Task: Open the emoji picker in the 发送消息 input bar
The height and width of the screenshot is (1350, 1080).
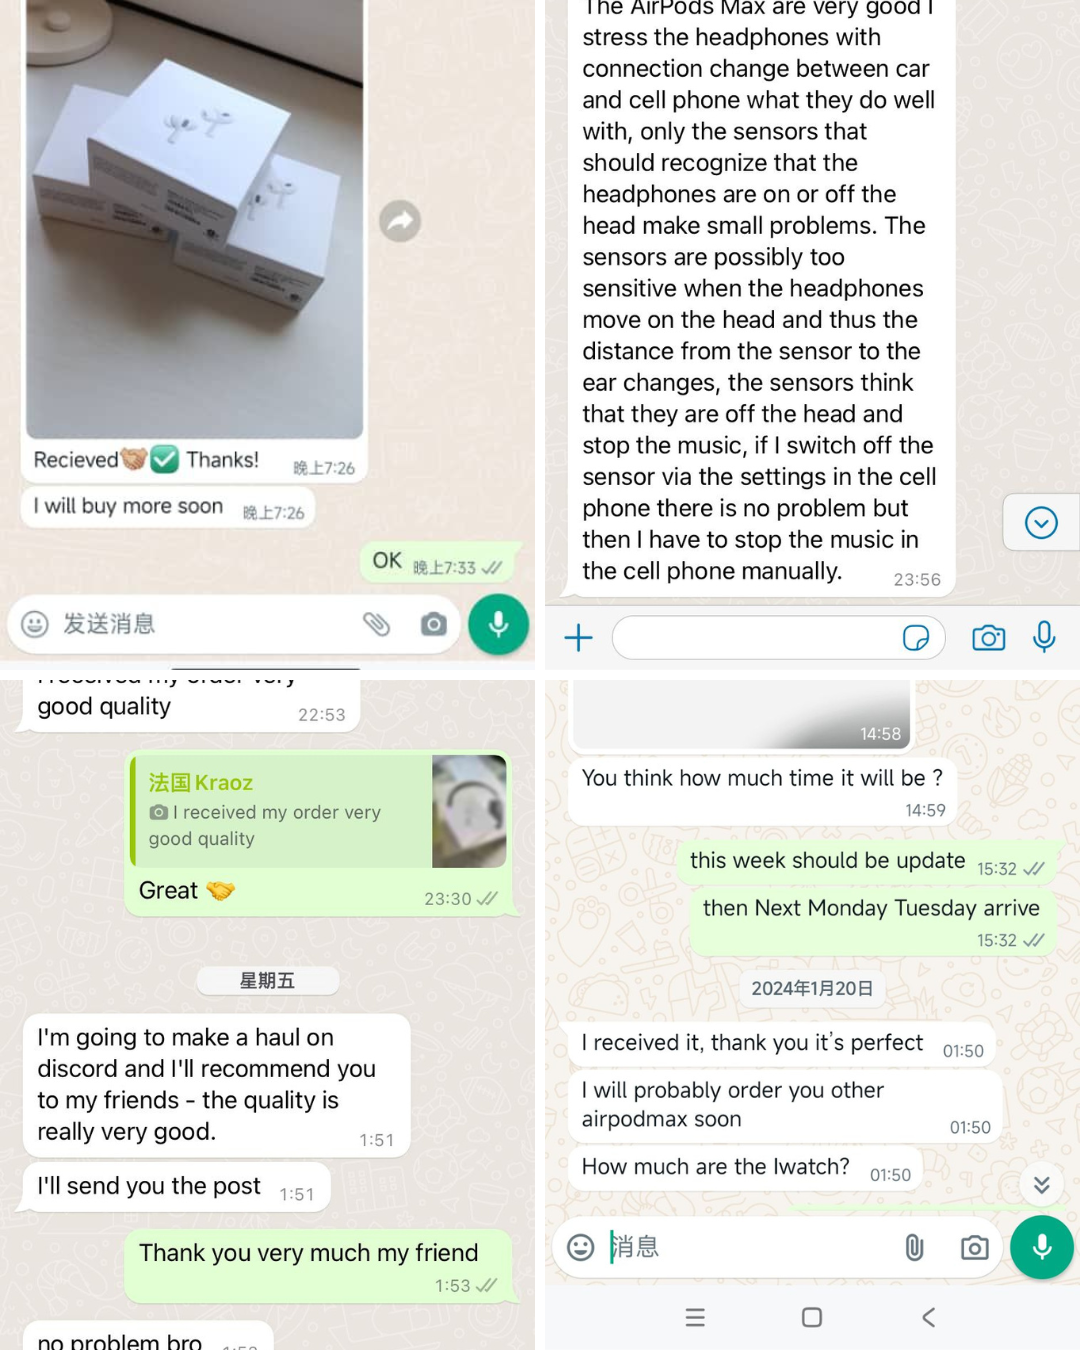Action: 35,625
